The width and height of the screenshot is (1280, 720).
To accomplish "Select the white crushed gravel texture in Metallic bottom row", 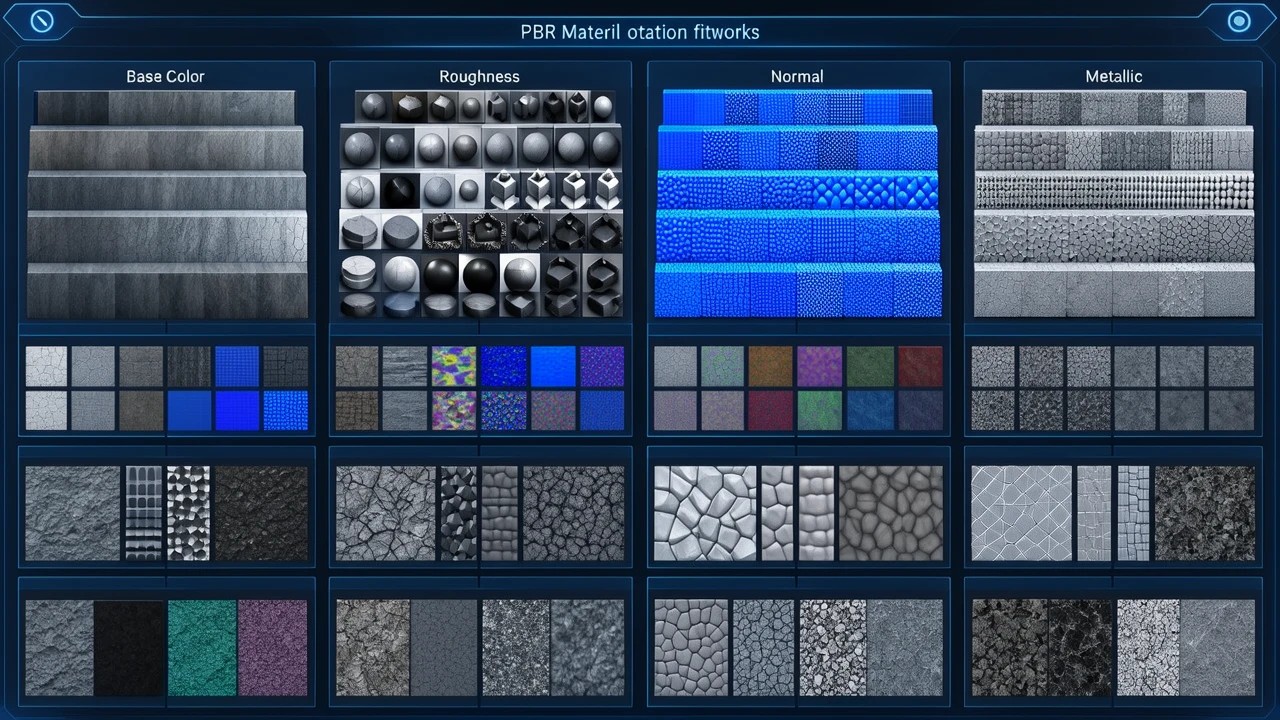I will [1148, 648].
